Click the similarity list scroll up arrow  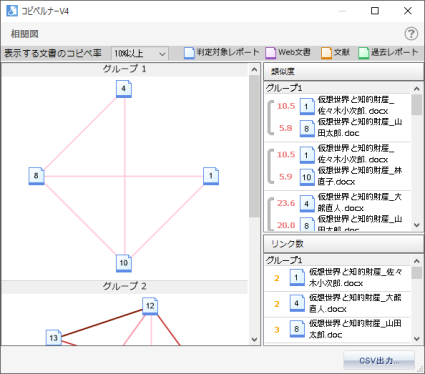[x=417, y=88]
